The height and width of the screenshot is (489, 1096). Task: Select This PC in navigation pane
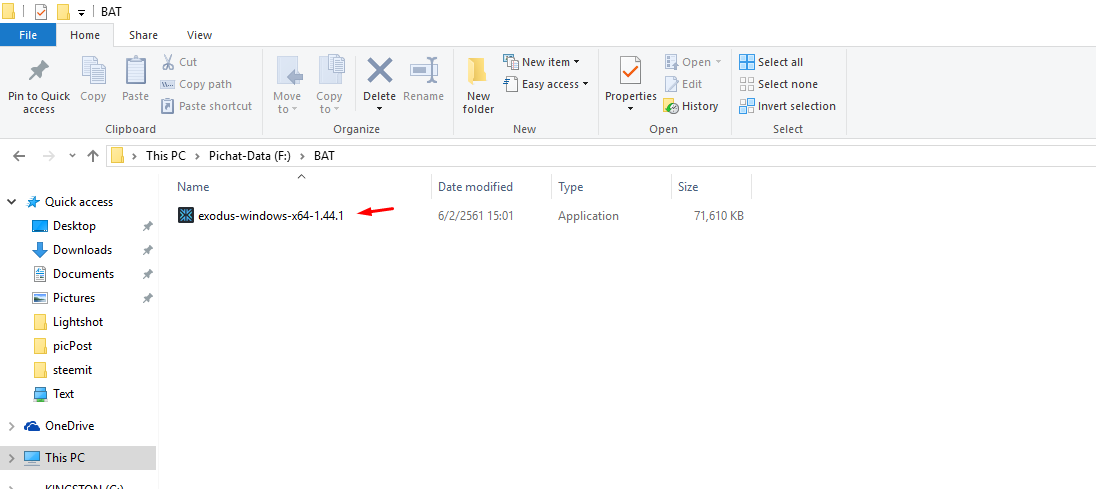64,458
